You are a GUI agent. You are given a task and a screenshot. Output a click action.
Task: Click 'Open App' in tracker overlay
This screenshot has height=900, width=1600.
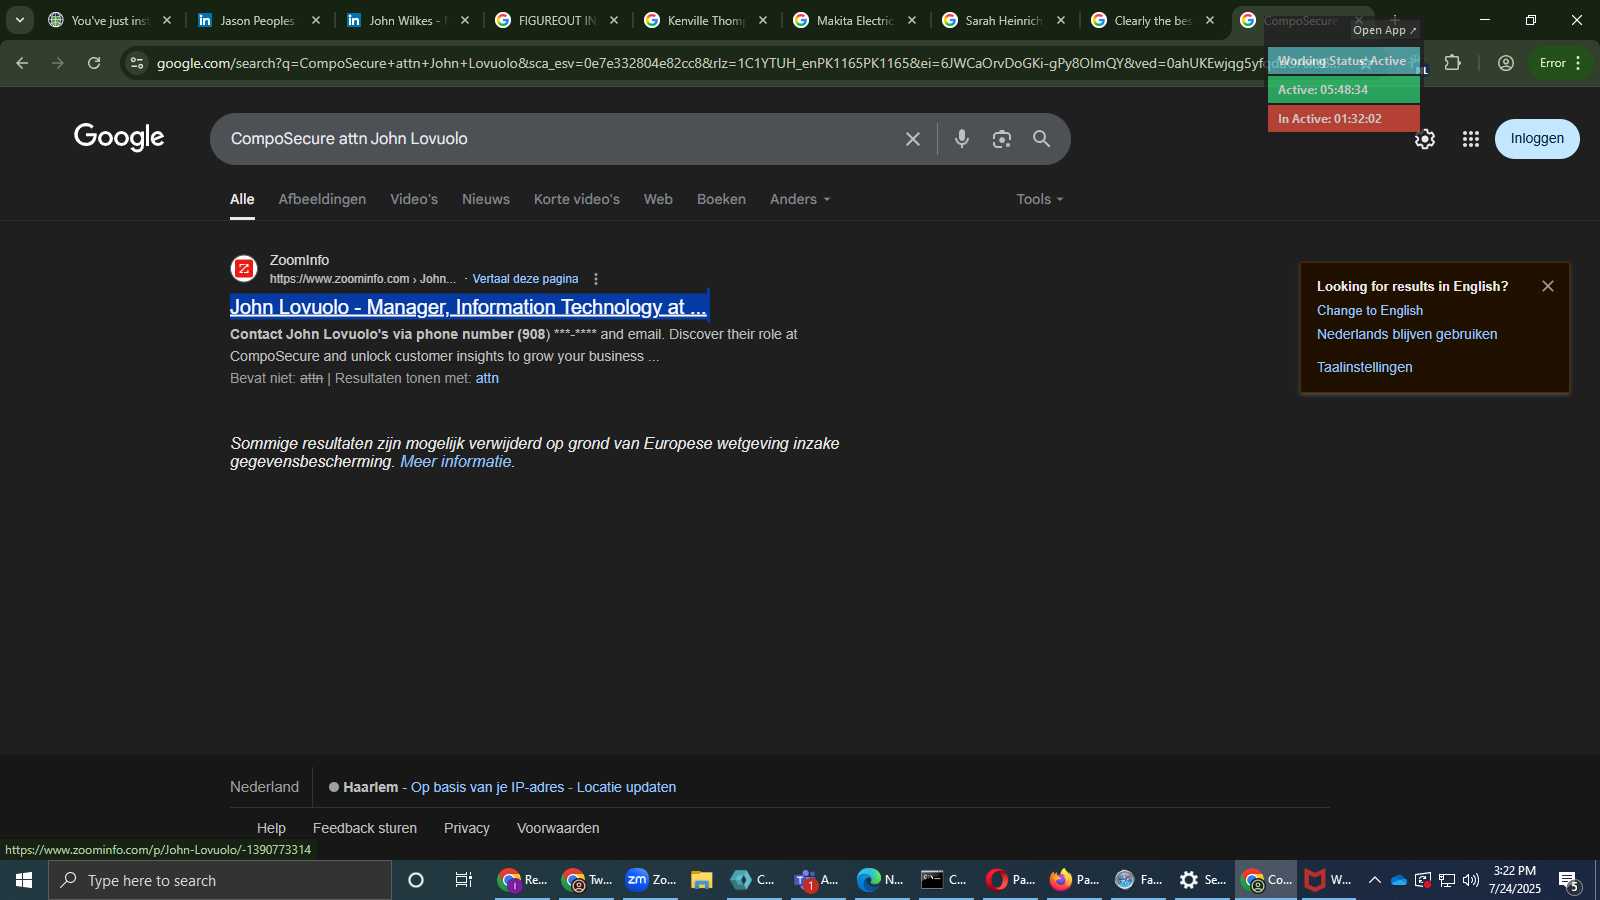pos(1385,30)
